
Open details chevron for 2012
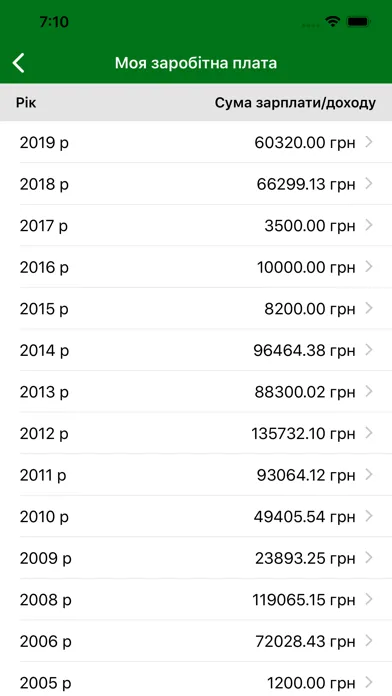click(369, 433)
